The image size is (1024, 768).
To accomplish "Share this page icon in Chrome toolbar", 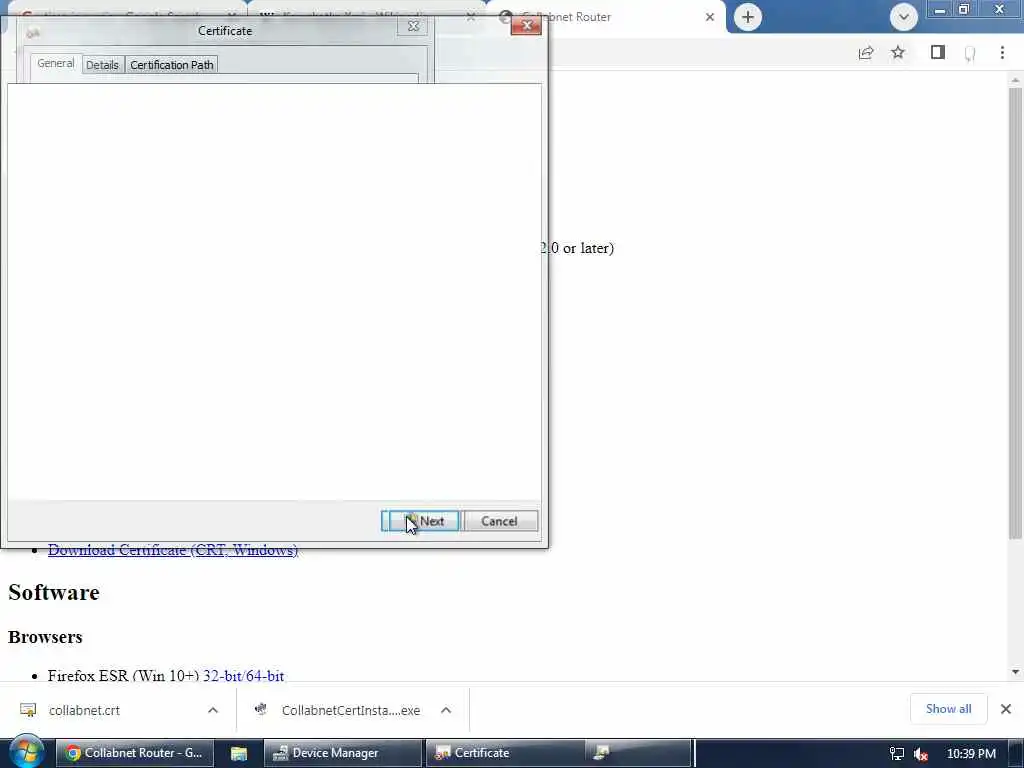I will pyautogui.click(x=866, y=53).
